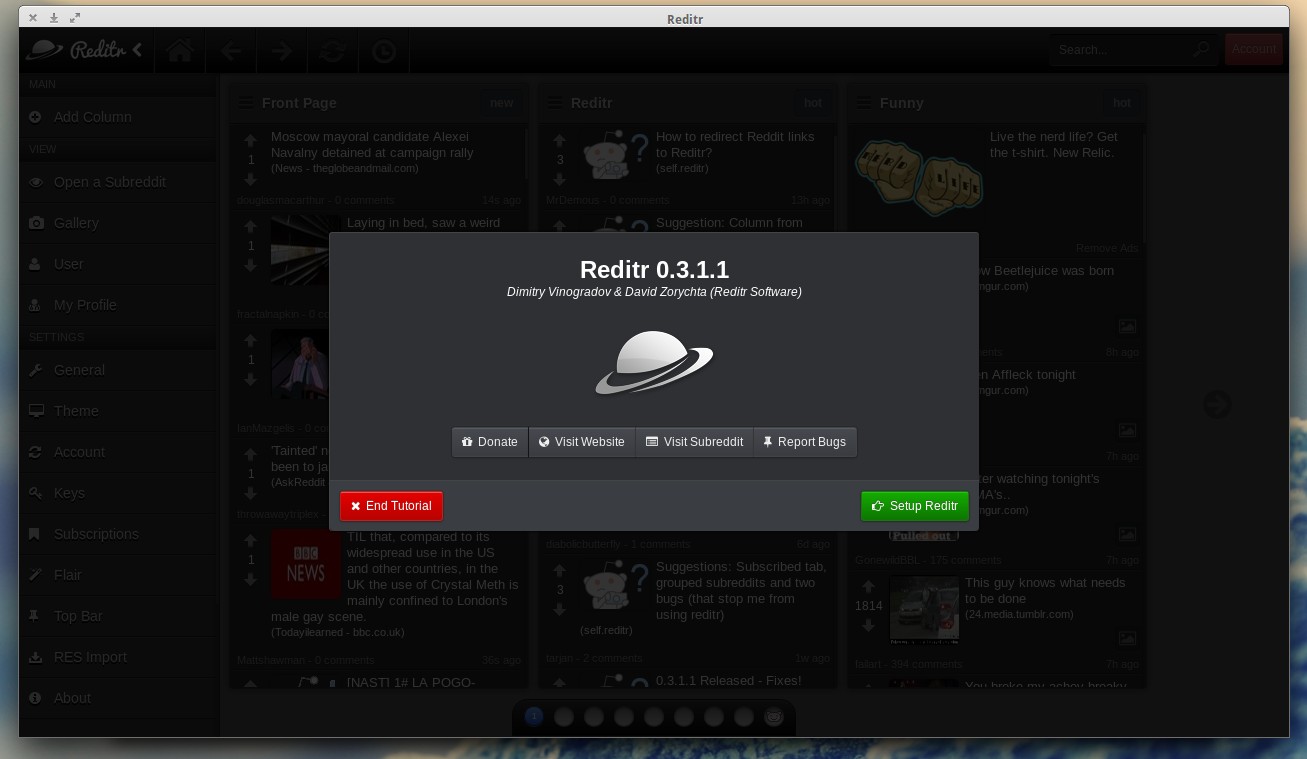The image size is (1307, 759).
Task: Open Gallery in the sidebar
Action: click(x=76, y=223)
